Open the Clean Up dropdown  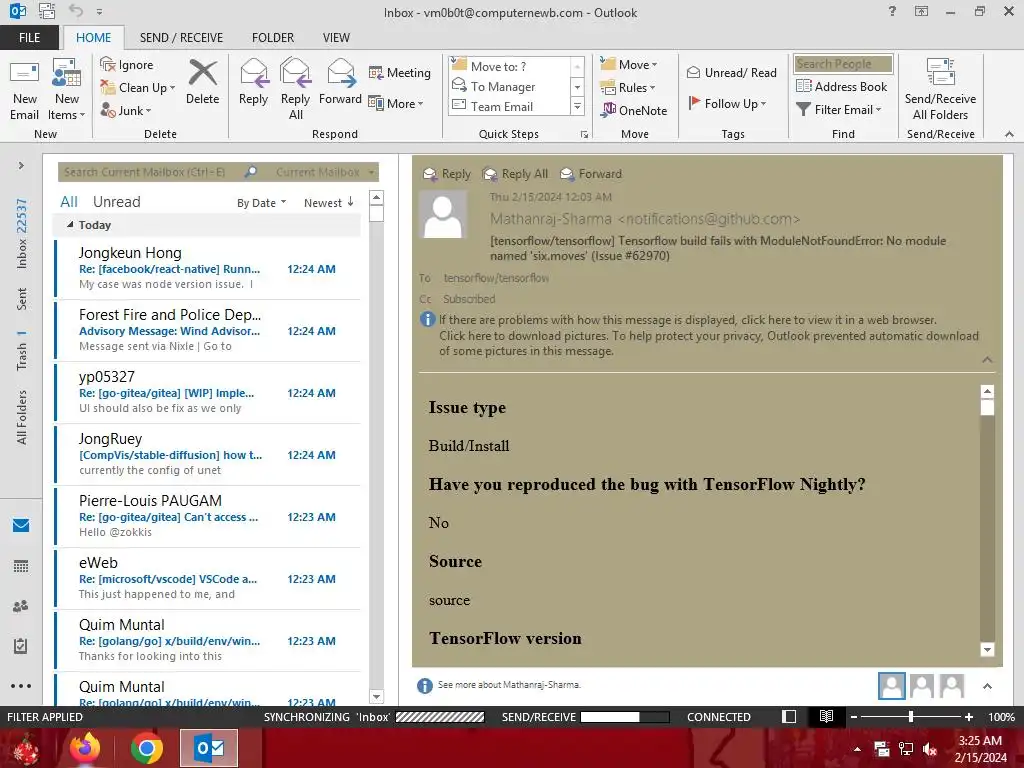[x=138, y=88]
